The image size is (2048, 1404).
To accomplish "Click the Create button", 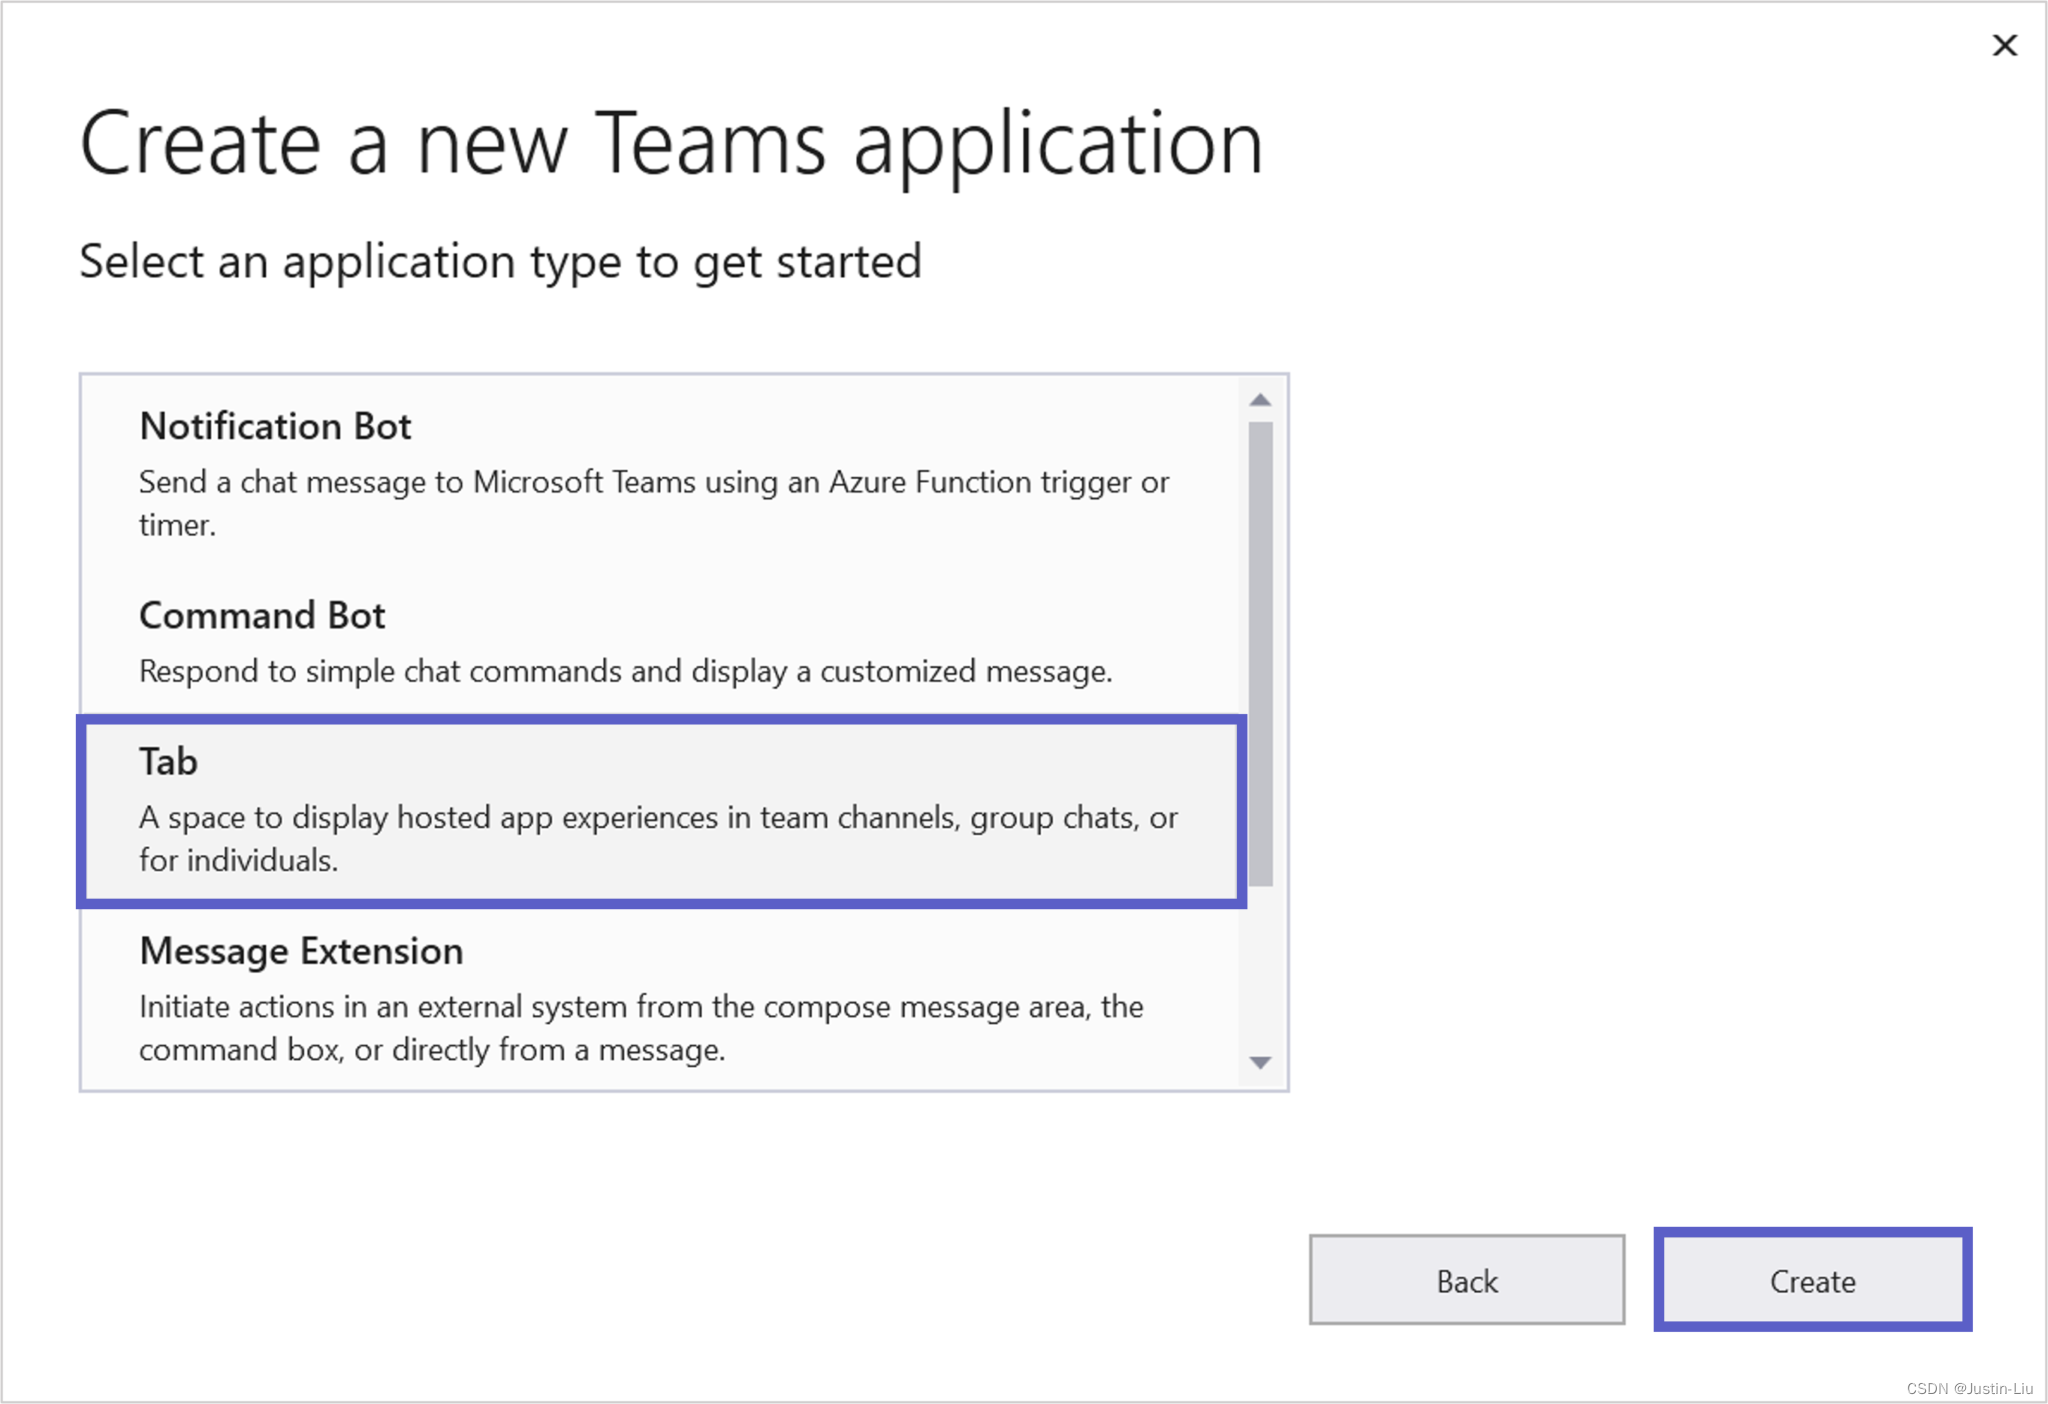I will (1812, 1280).
